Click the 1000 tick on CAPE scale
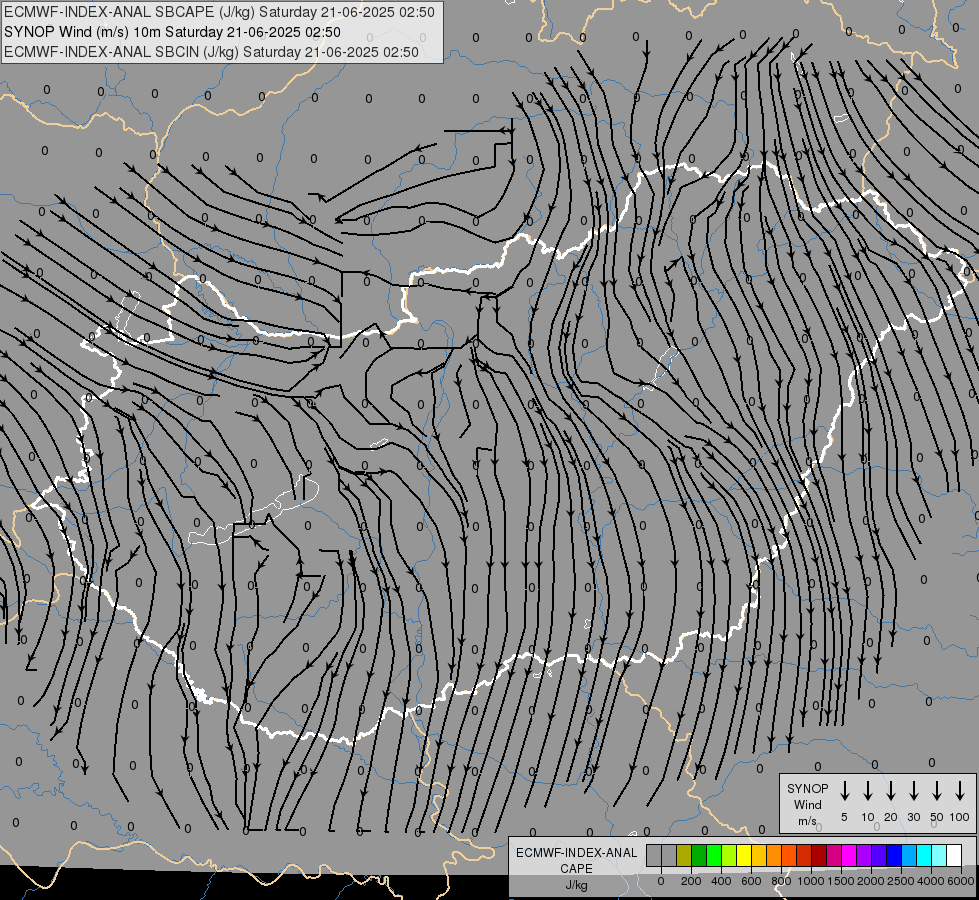 click(x=810, y=881)
